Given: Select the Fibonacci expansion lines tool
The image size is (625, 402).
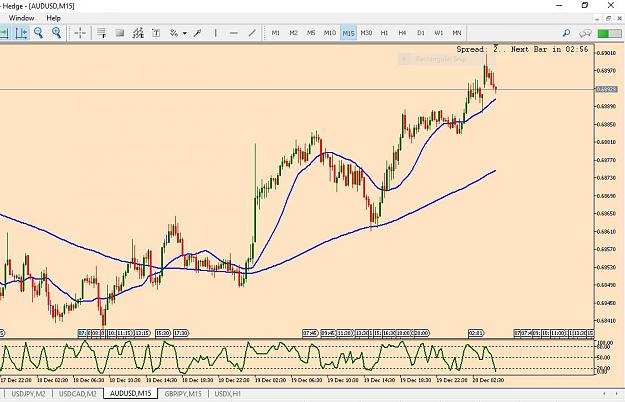Looking at the screenshot, I should 138,33.
